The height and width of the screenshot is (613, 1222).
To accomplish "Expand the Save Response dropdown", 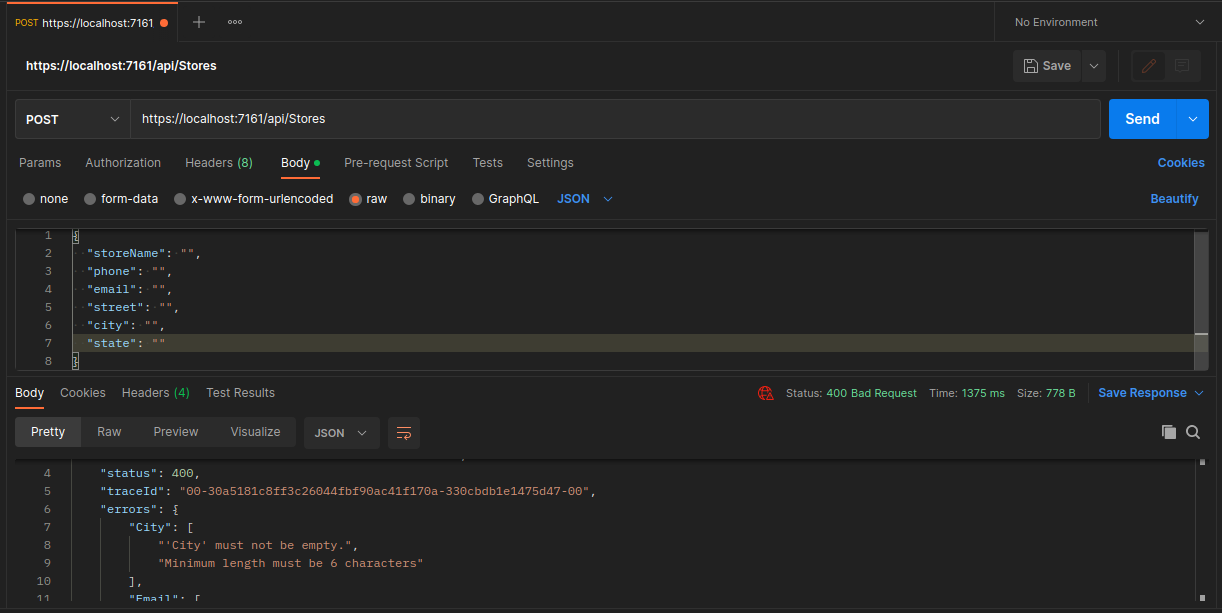I will (1151, 393).
